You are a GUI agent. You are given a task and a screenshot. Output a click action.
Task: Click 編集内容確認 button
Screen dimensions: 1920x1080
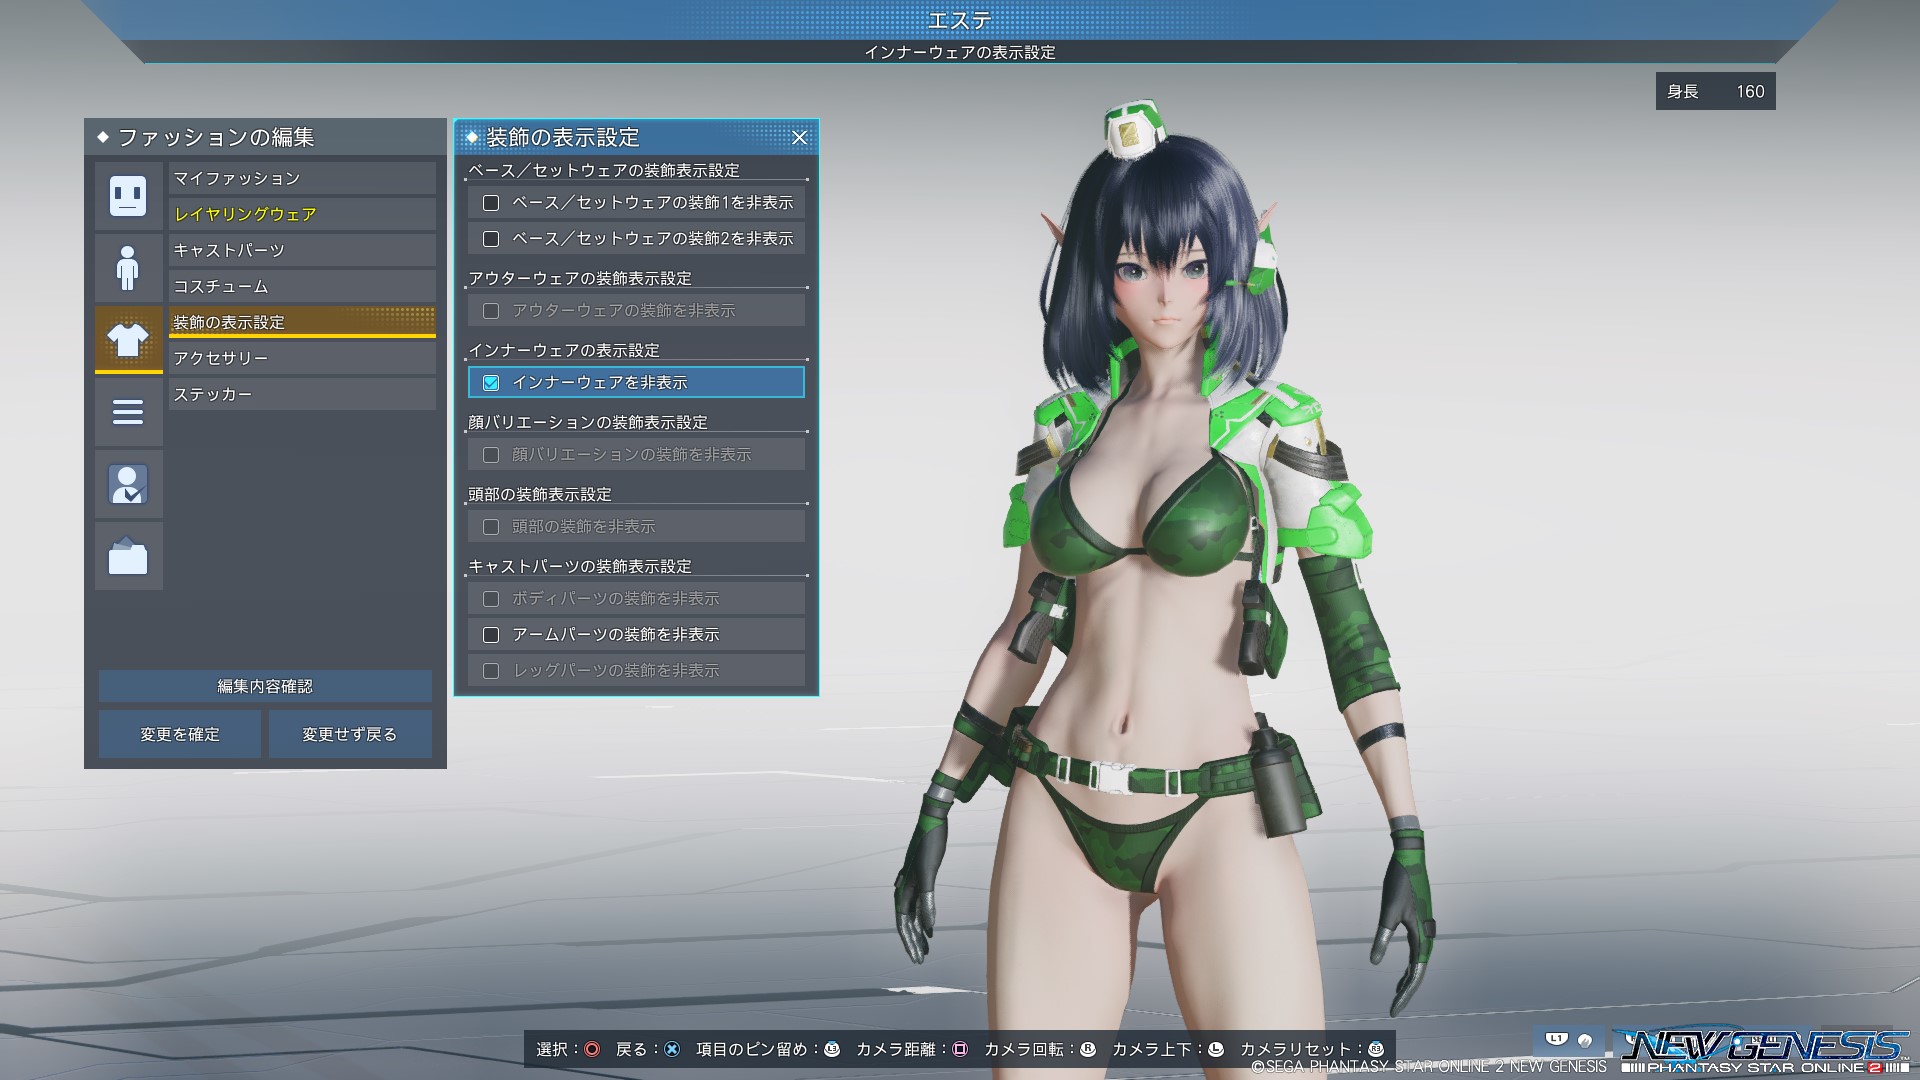point(265,686)
